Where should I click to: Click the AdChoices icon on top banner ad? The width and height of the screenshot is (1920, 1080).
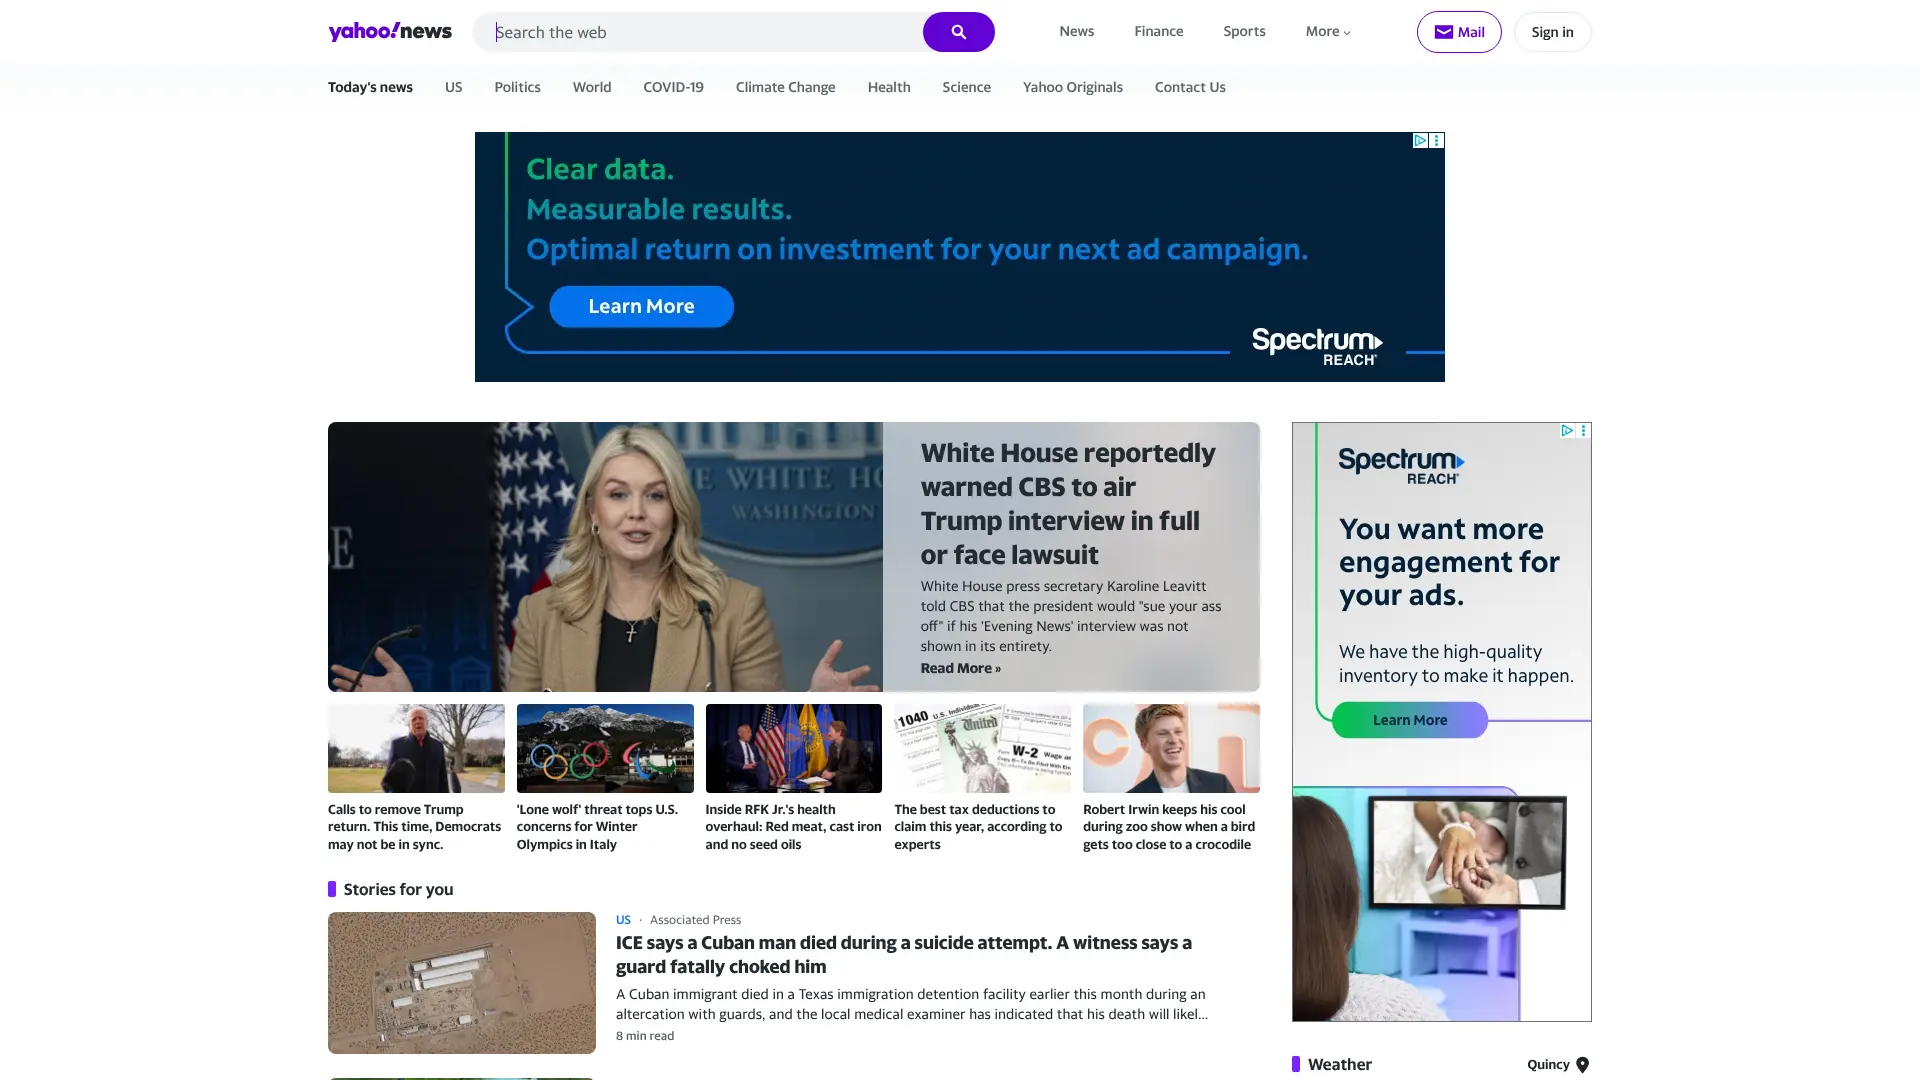pos(1419,141)
